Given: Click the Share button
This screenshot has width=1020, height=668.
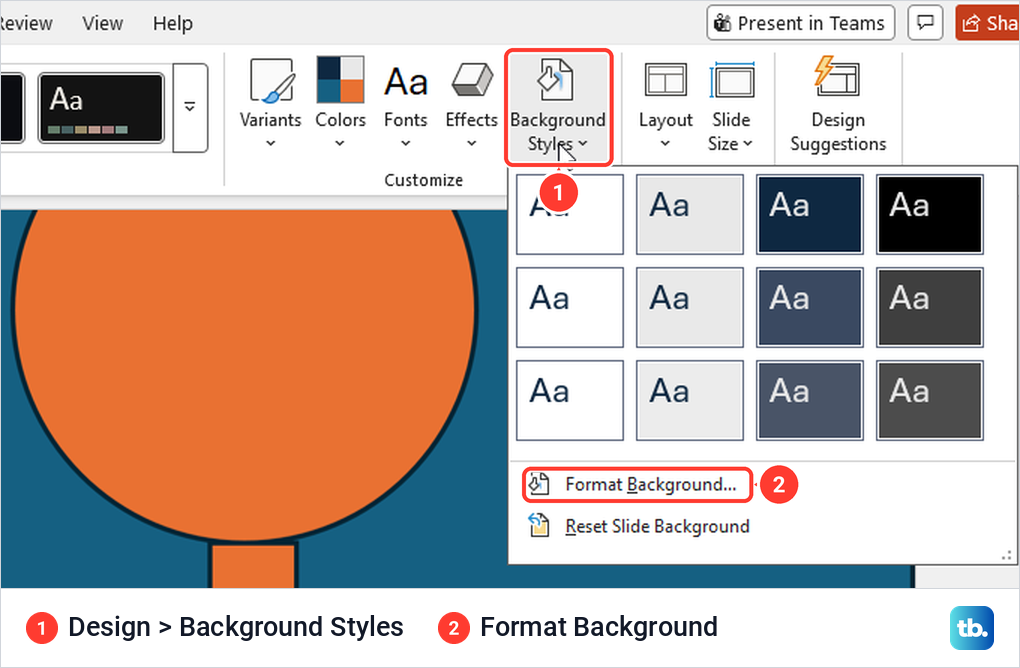Looking at the screenshot, I should 987,23.
